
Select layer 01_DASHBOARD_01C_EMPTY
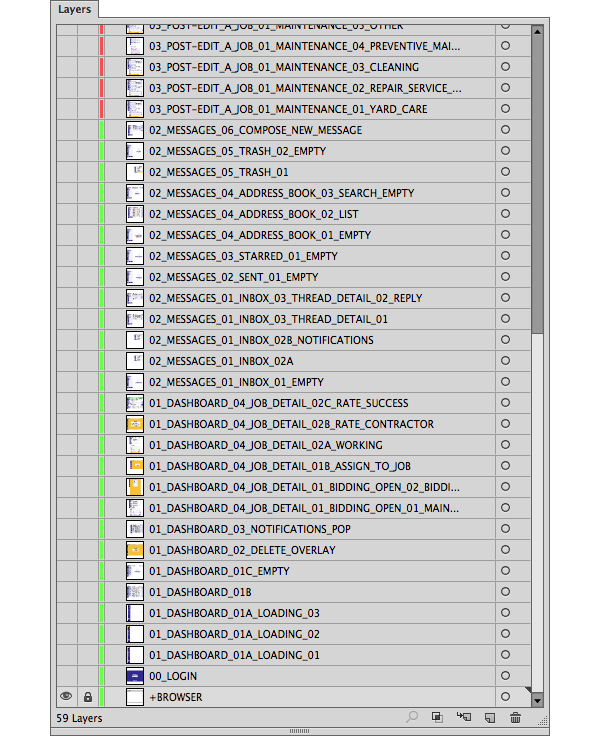(219, 571)
